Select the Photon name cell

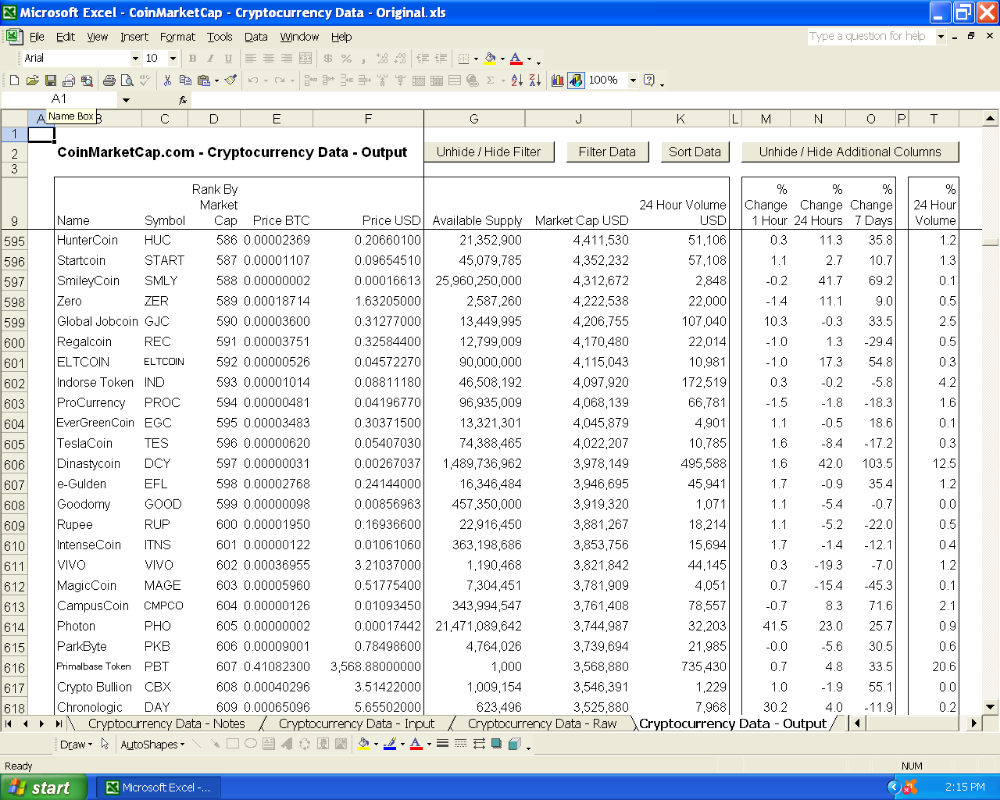(x=98, y=626)
